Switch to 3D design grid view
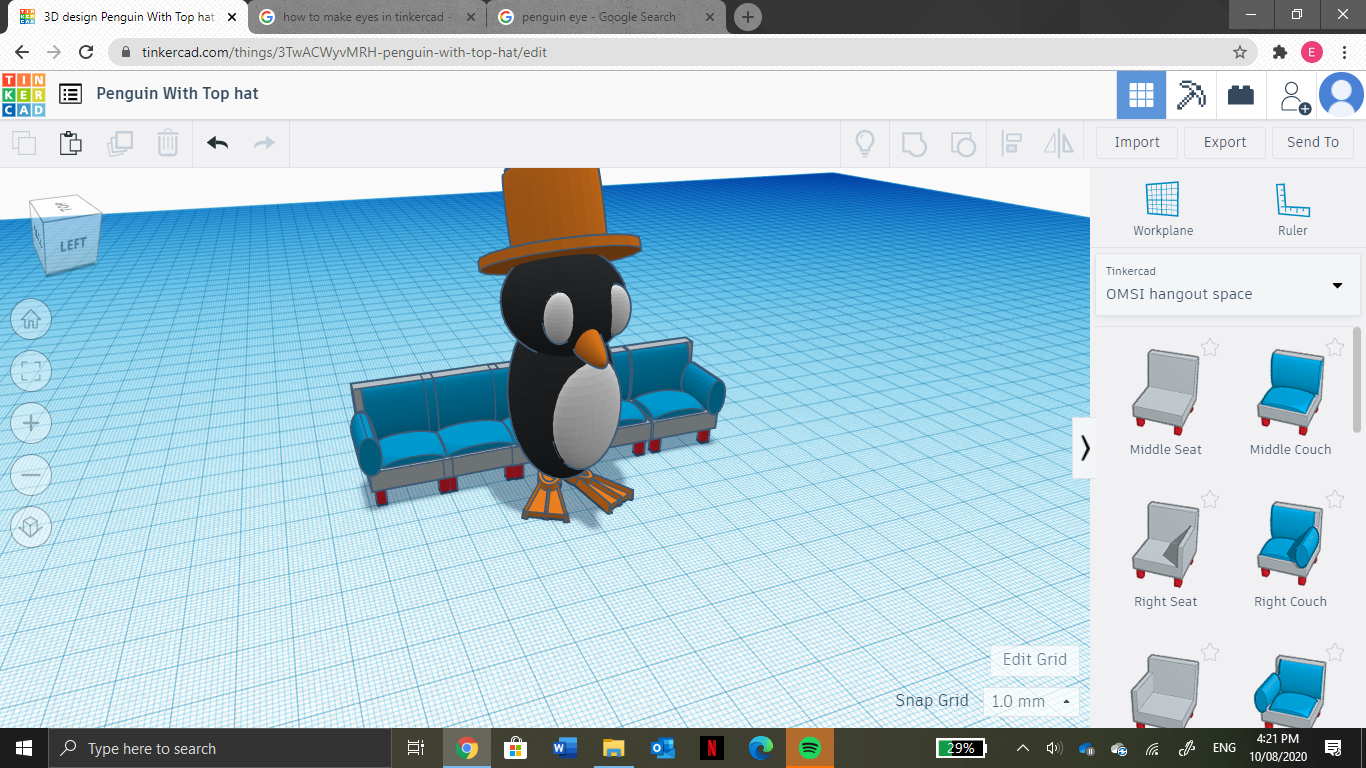The height and width of the screenshot is (768, 1366). (1141, 95)
